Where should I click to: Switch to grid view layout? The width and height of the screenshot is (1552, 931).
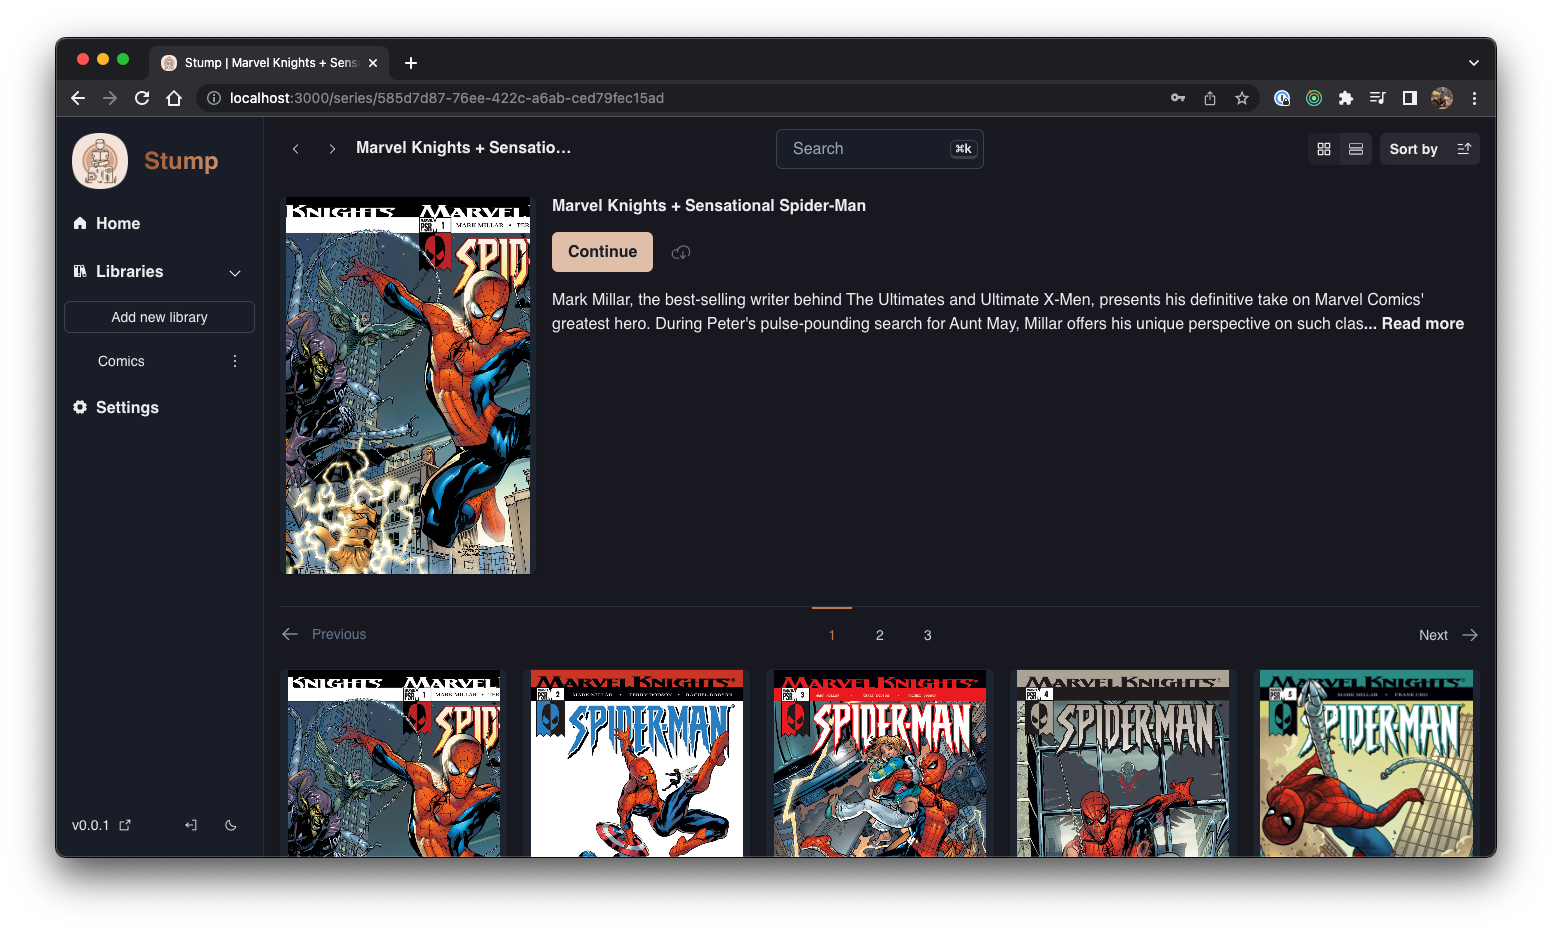point(1324,149)
